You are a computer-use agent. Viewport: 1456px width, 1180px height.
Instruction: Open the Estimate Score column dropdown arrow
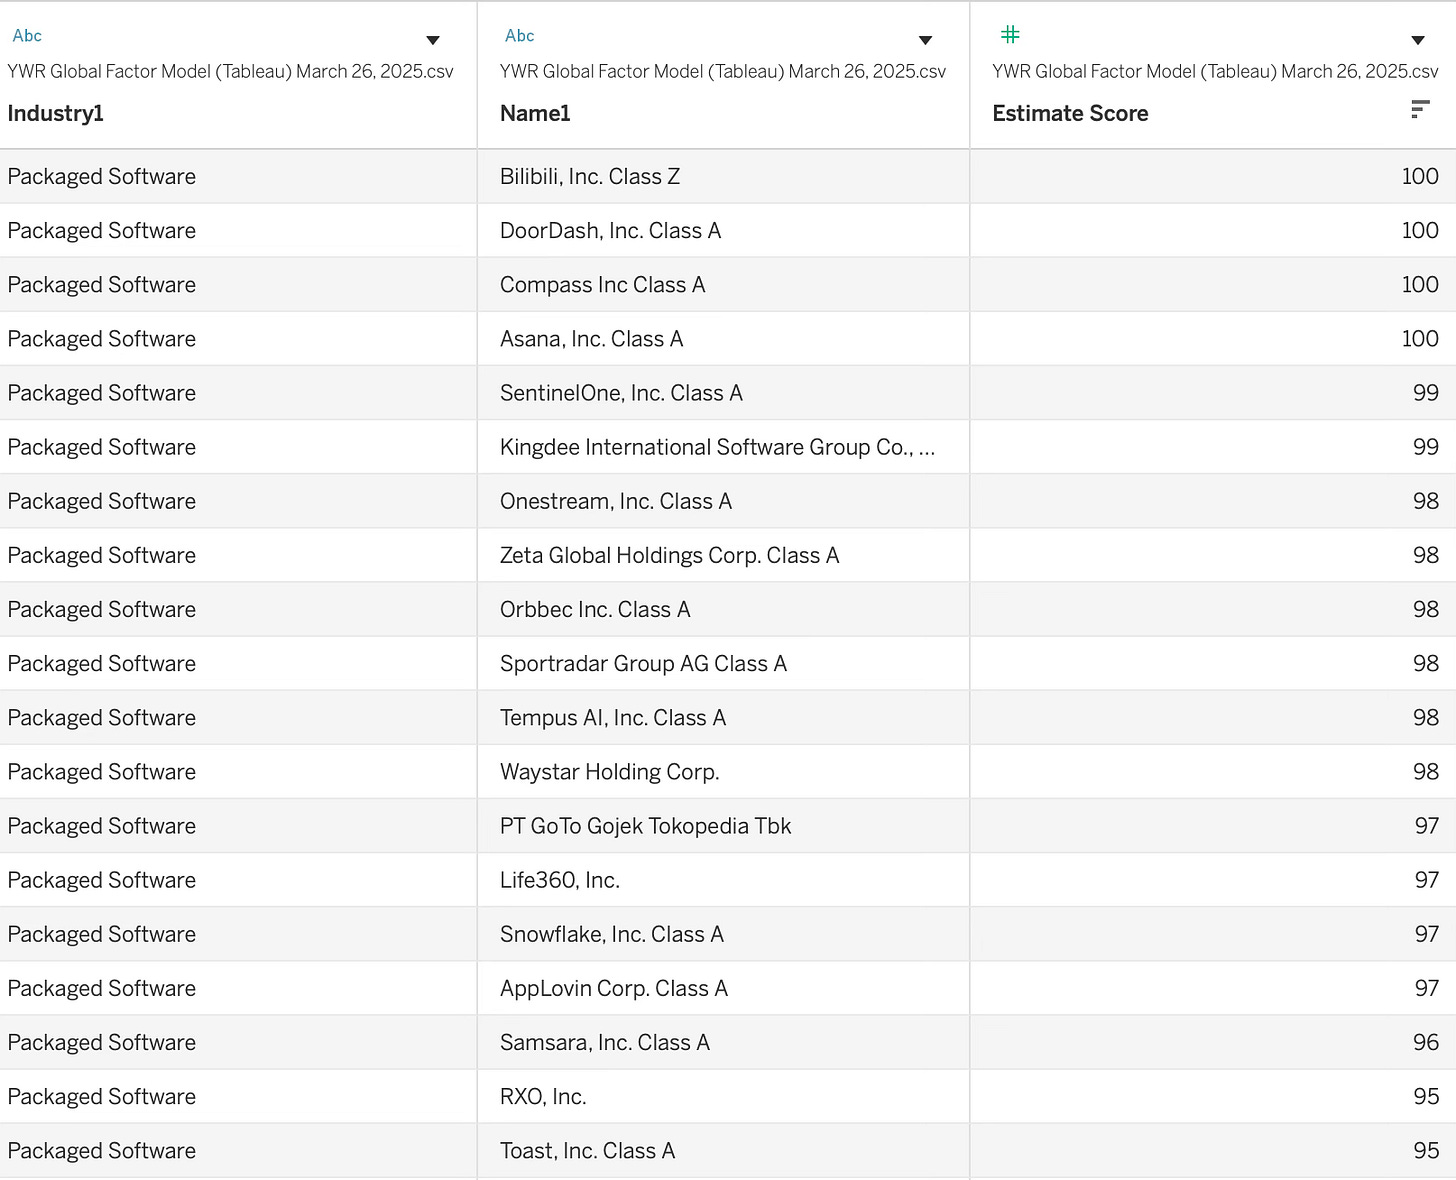point(1417,40)
